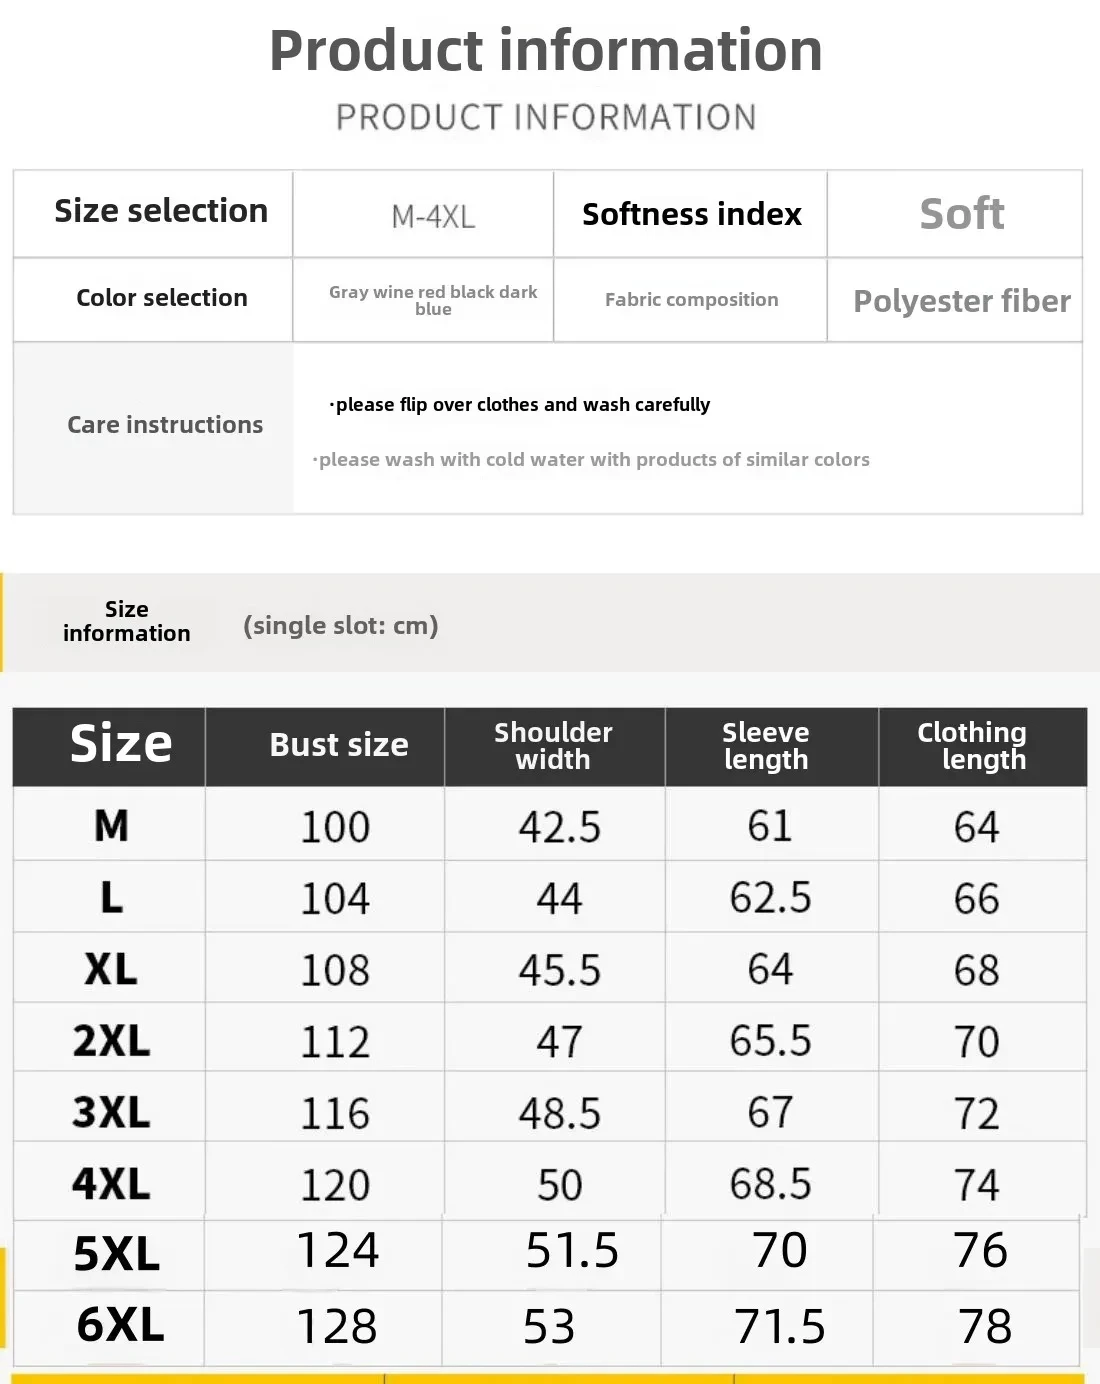Viewport: 1100px width, 1384px height.
Task: Click the Shoulder width column header
Action: (553, 746)
